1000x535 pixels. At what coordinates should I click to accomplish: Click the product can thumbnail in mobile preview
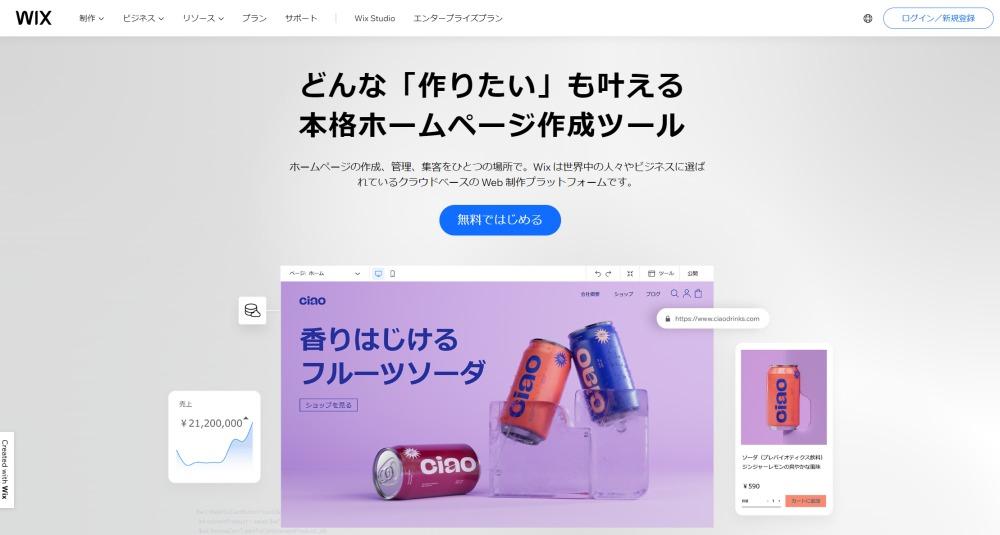pos(783,397)
